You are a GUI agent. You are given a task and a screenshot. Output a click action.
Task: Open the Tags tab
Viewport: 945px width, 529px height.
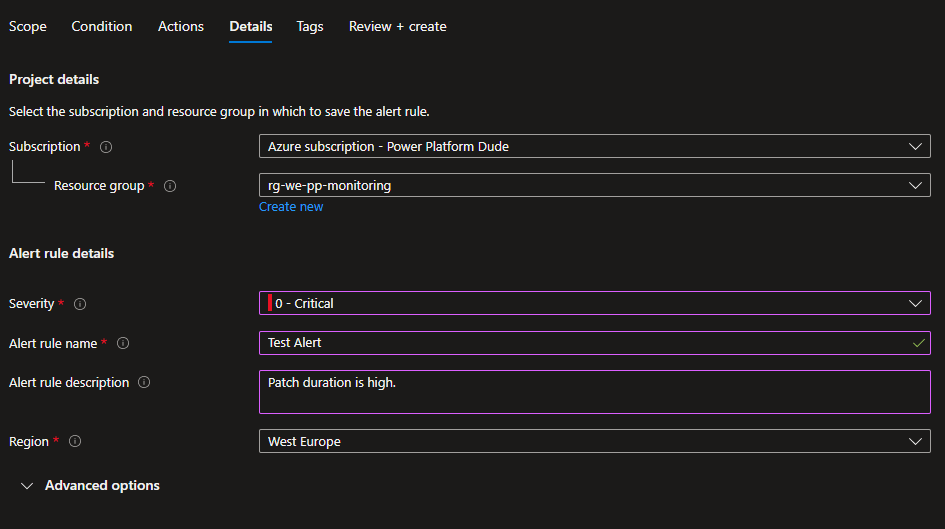(310, 26)
